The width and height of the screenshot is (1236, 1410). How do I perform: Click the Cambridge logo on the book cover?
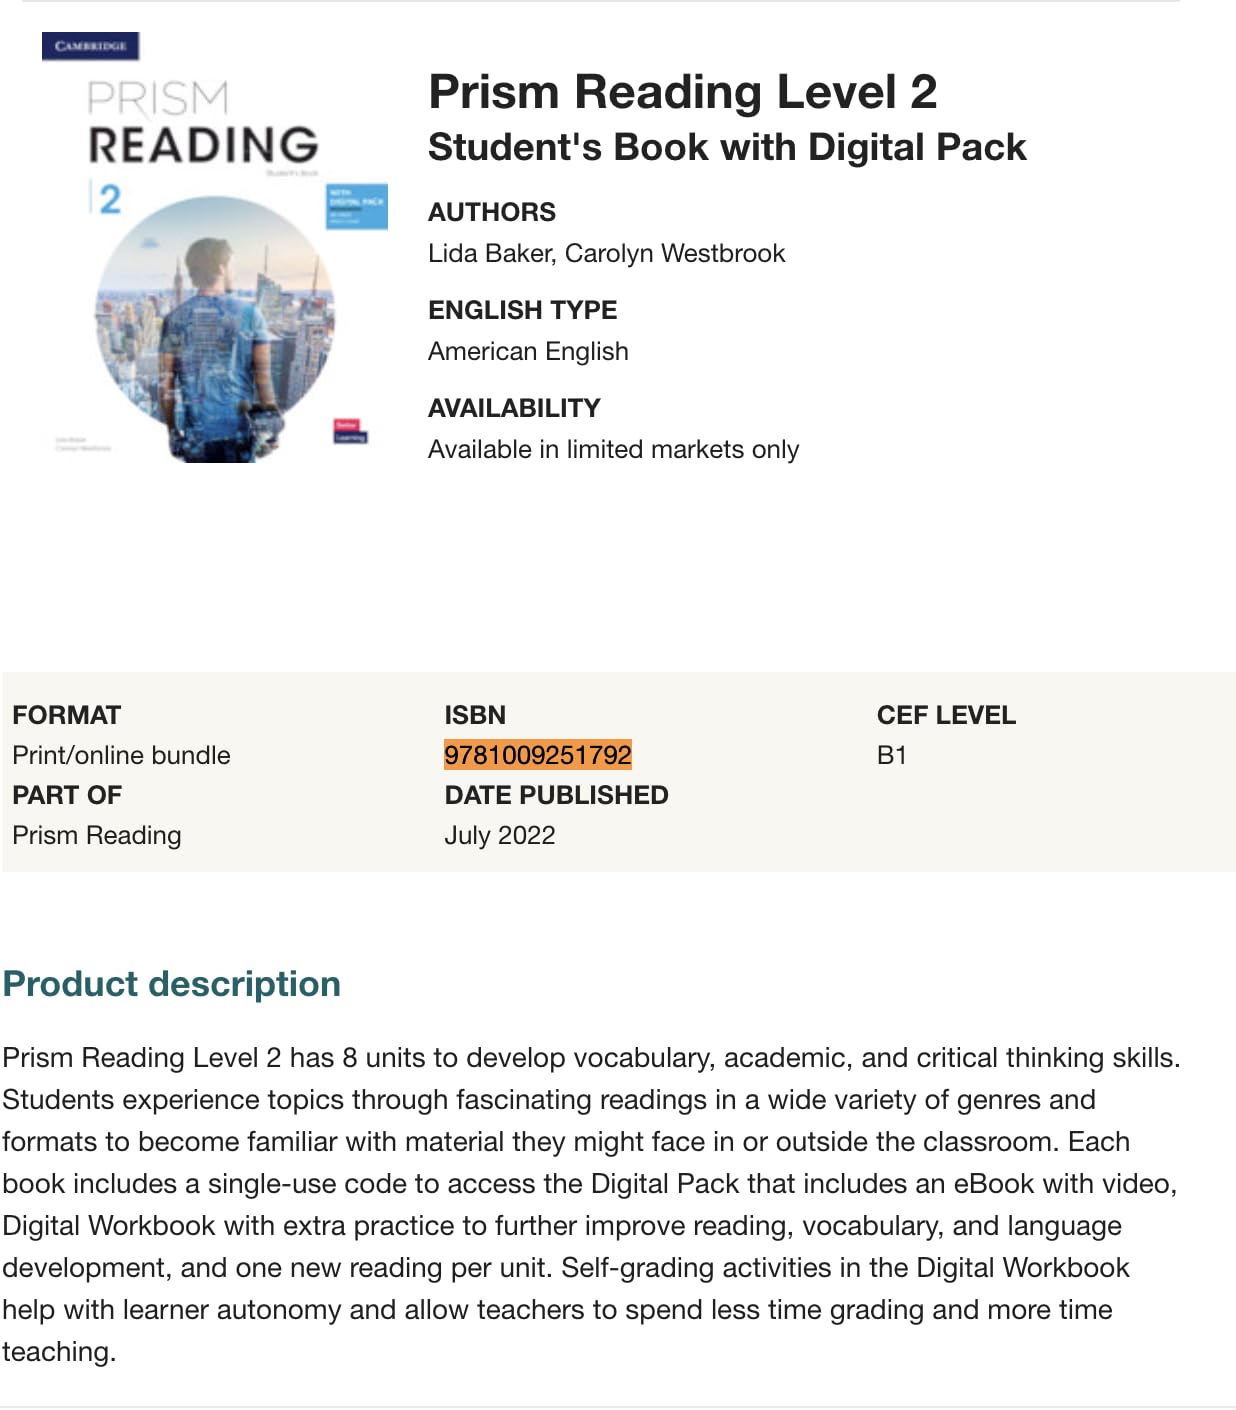coord(90,46)
